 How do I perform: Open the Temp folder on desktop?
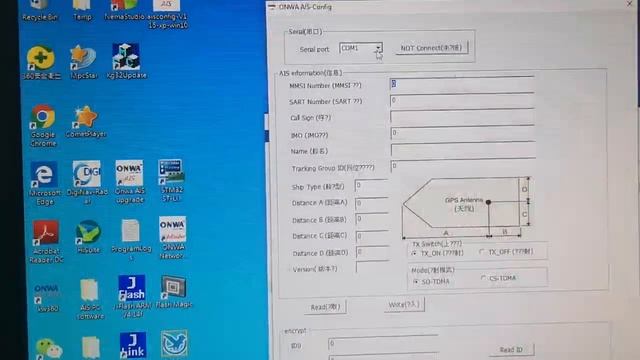(82, 10)
